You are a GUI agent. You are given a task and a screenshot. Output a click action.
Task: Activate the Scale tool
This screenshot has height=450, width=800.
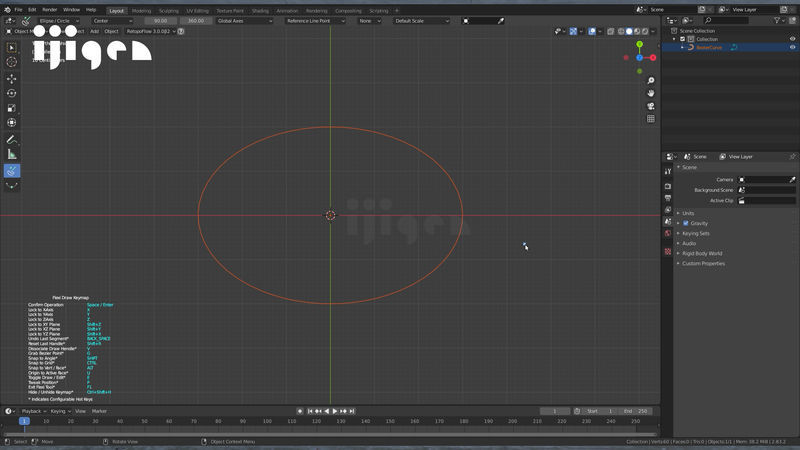pos(12,108)
